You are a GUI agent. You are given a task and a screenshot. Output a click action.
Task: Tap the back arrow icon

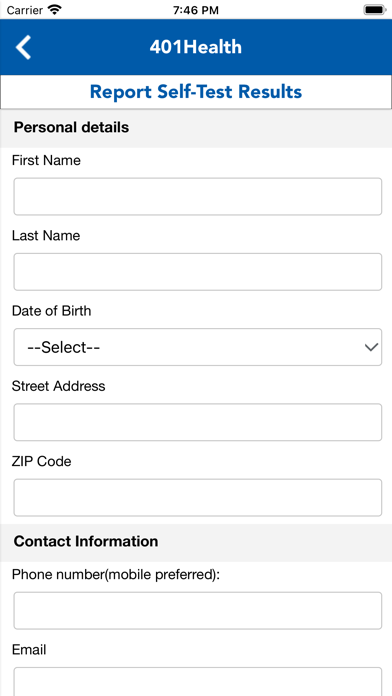tap(24, 47)
